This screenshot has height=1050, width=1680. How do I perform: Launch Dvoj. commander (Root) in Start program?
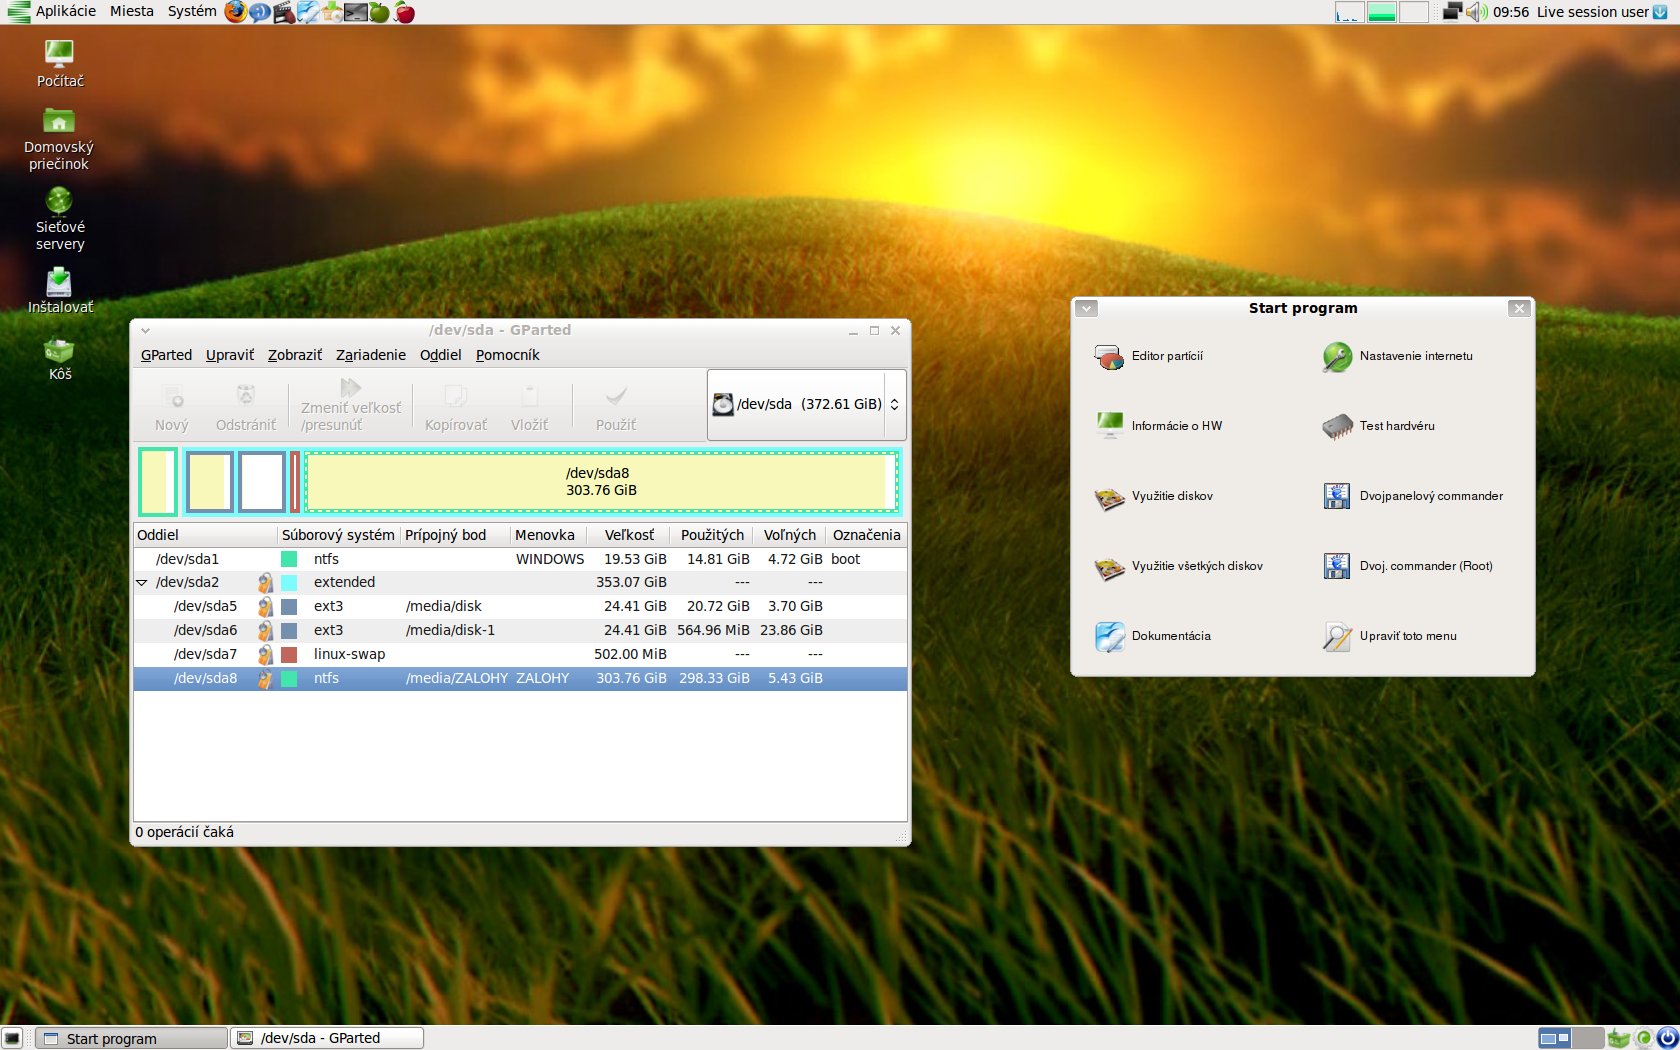(1408, 566)
